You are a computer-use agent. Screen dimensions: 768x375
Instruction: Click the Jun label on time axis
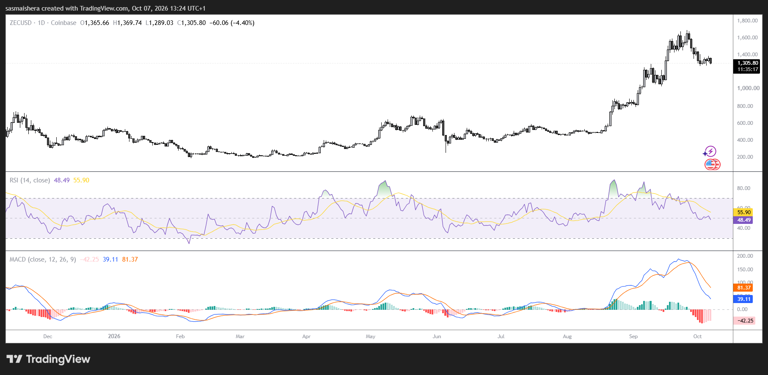437,337
